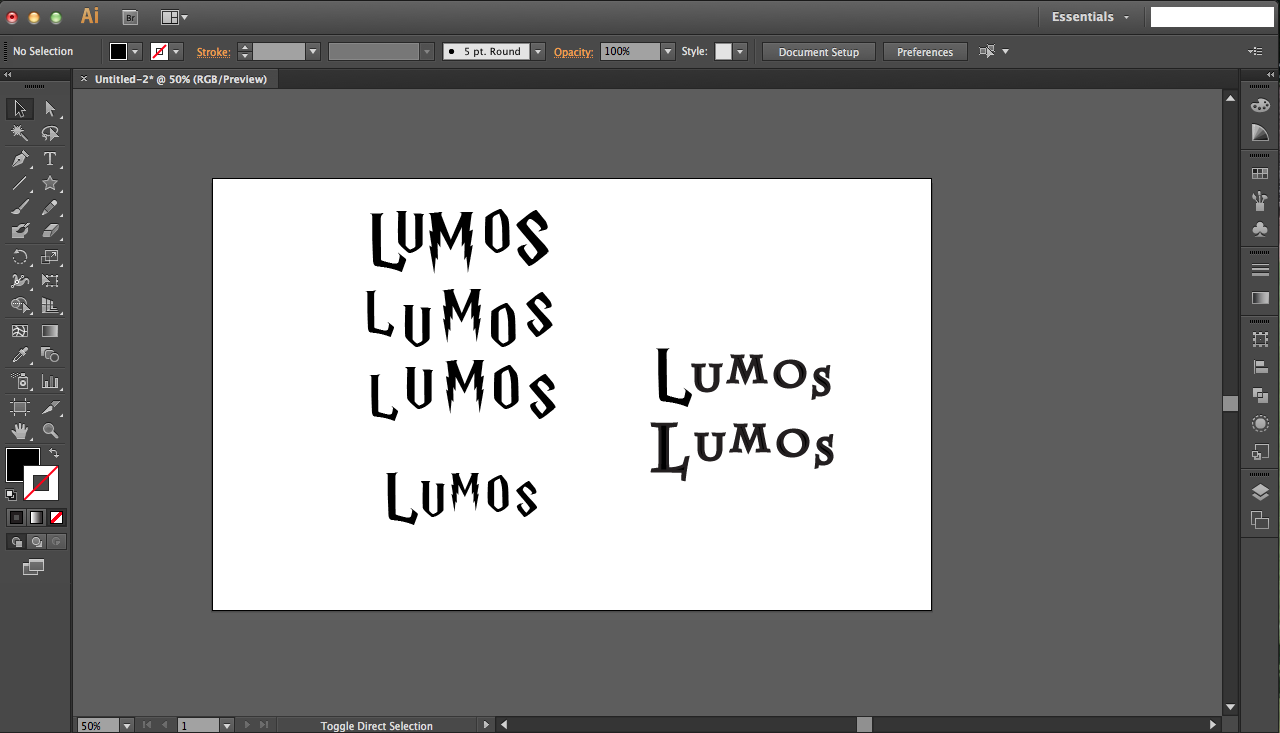Swap fill and stroke colors
The width and height of the screenshot is (1280, 733).
(54, 454)
